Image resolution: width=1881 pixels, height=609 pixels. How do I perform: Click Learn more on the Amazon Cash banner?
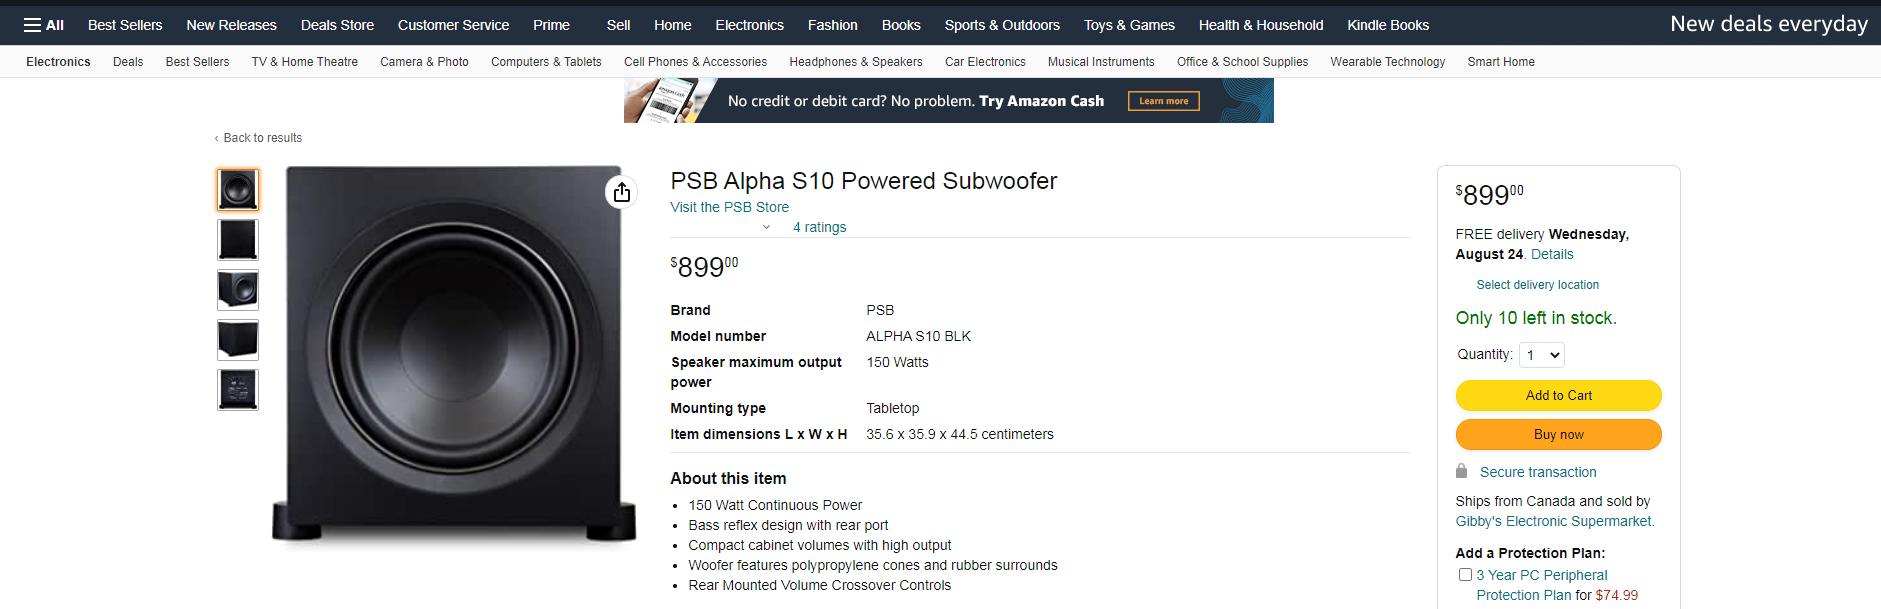click(1163, 100)
